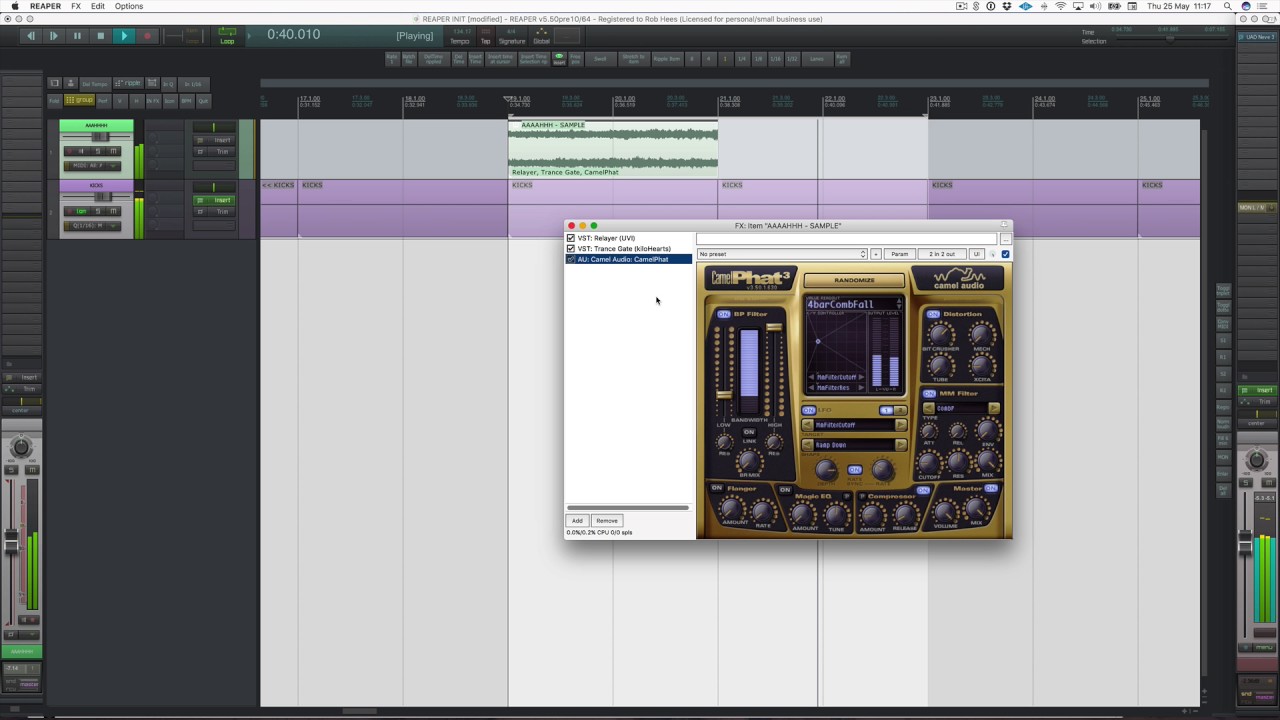Click the yellow group toolbar button
Image resolution: width=1280 pixels, height=720 pixels.
coord(79,100)
